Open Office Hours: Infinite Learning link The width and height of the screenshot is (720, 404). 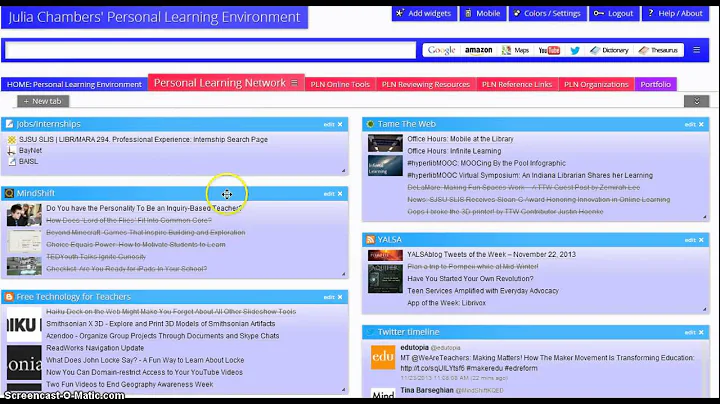454,151
